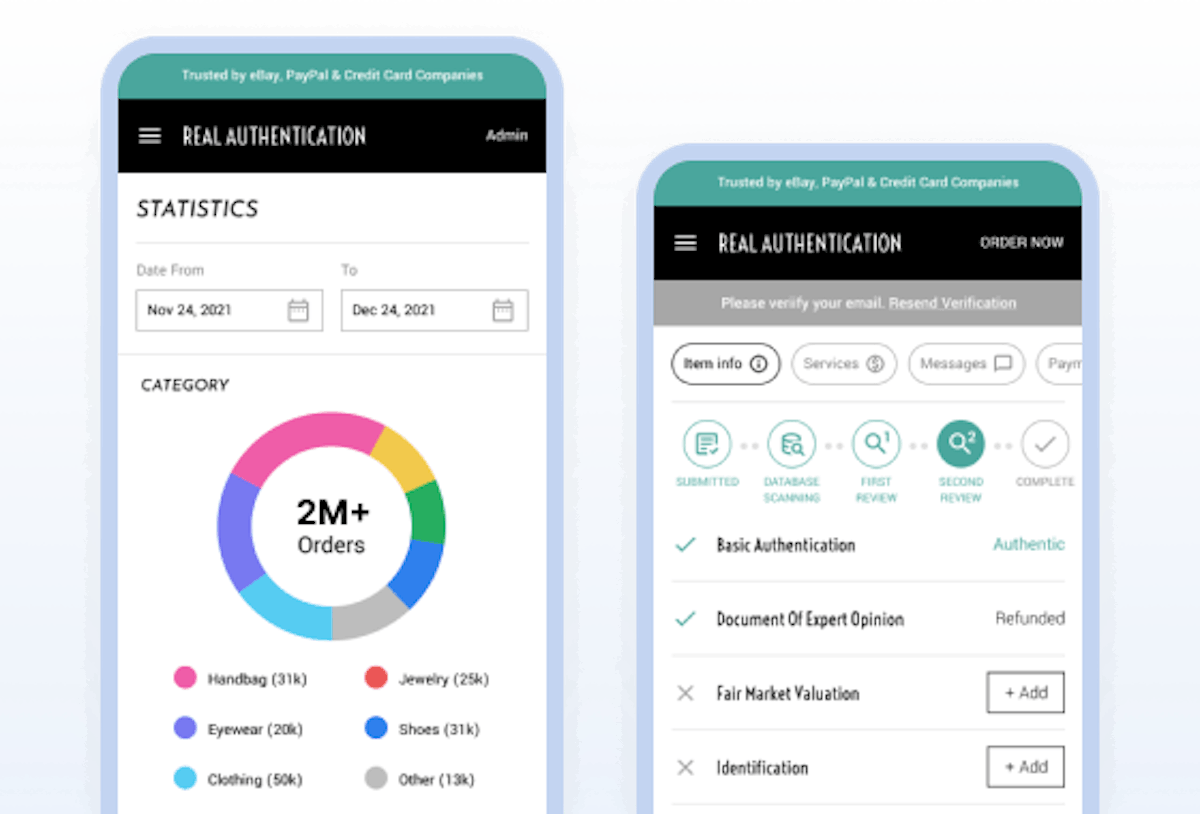The height and width of the screenshot is (814, 1200).
Task: Click the light blue donut chart segment
Action: pos(286,608)
